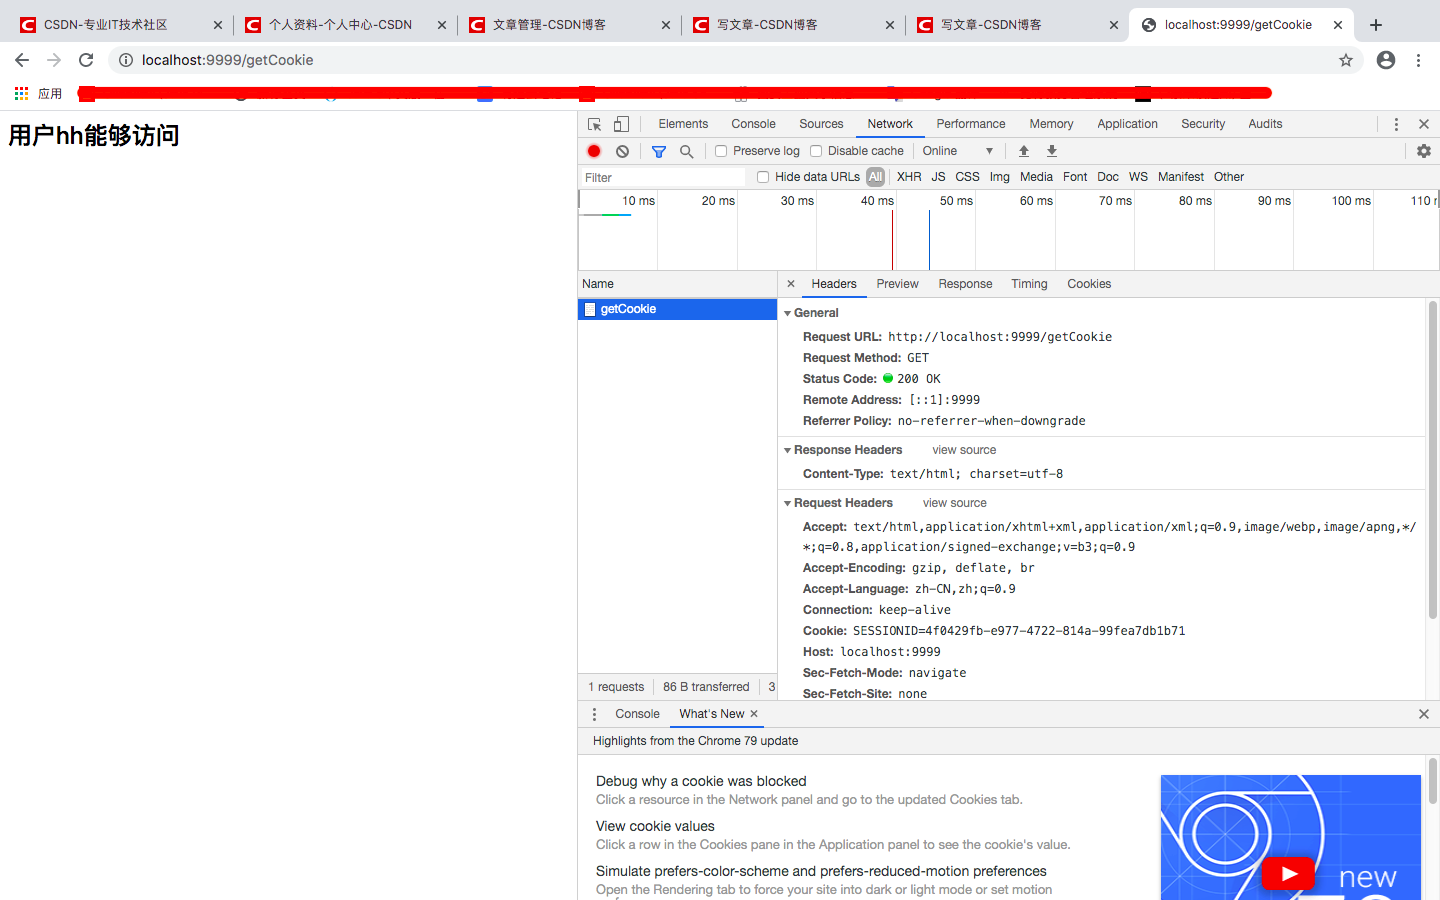Image resolution: width=1440 pixels, height=900 pixels.
Task: Filter requests by XHR type
Action: click(x=909, y=177)
